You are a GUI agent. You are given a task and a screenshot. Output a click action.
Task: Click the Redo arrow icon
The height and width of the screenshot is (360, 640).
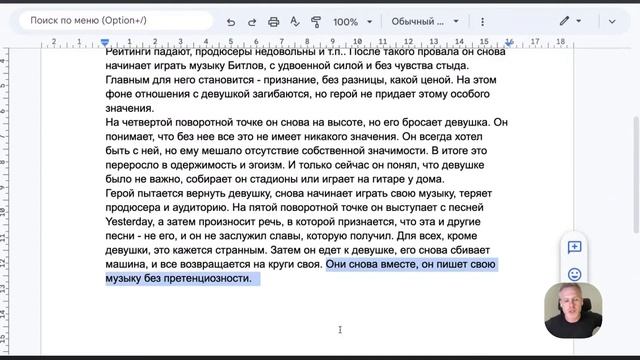pyautogui.click(x=252, y=22)
